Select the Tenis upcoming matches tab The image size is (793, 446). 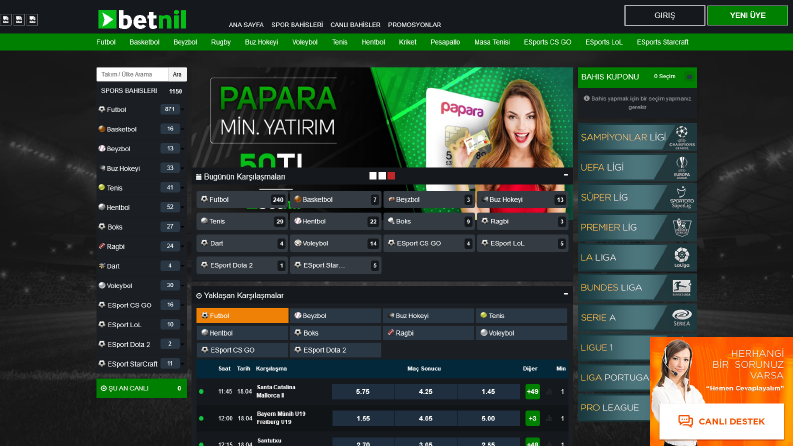click(521, 316)
